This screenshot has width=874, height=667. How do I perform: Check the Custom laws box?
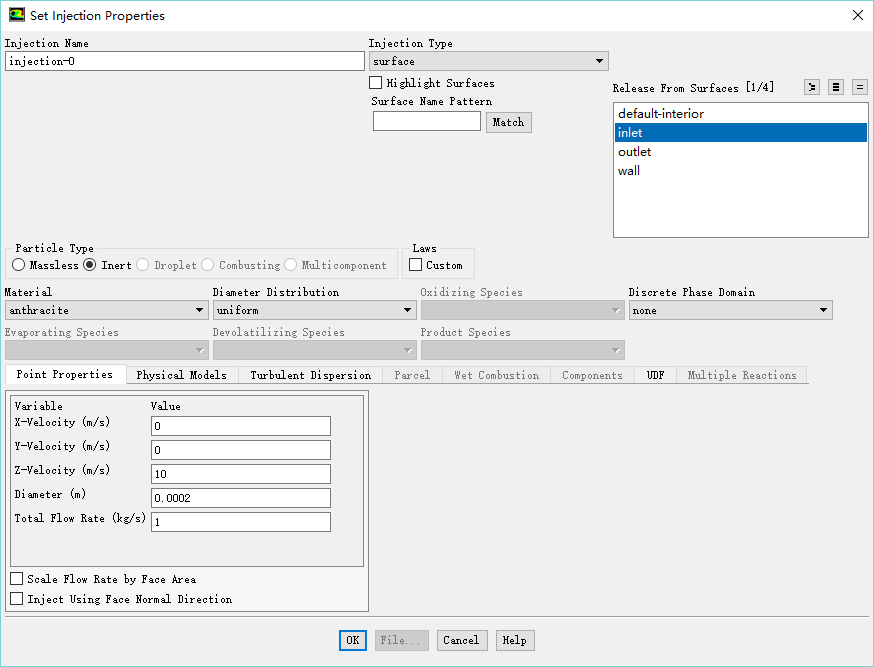pos(416,265)
